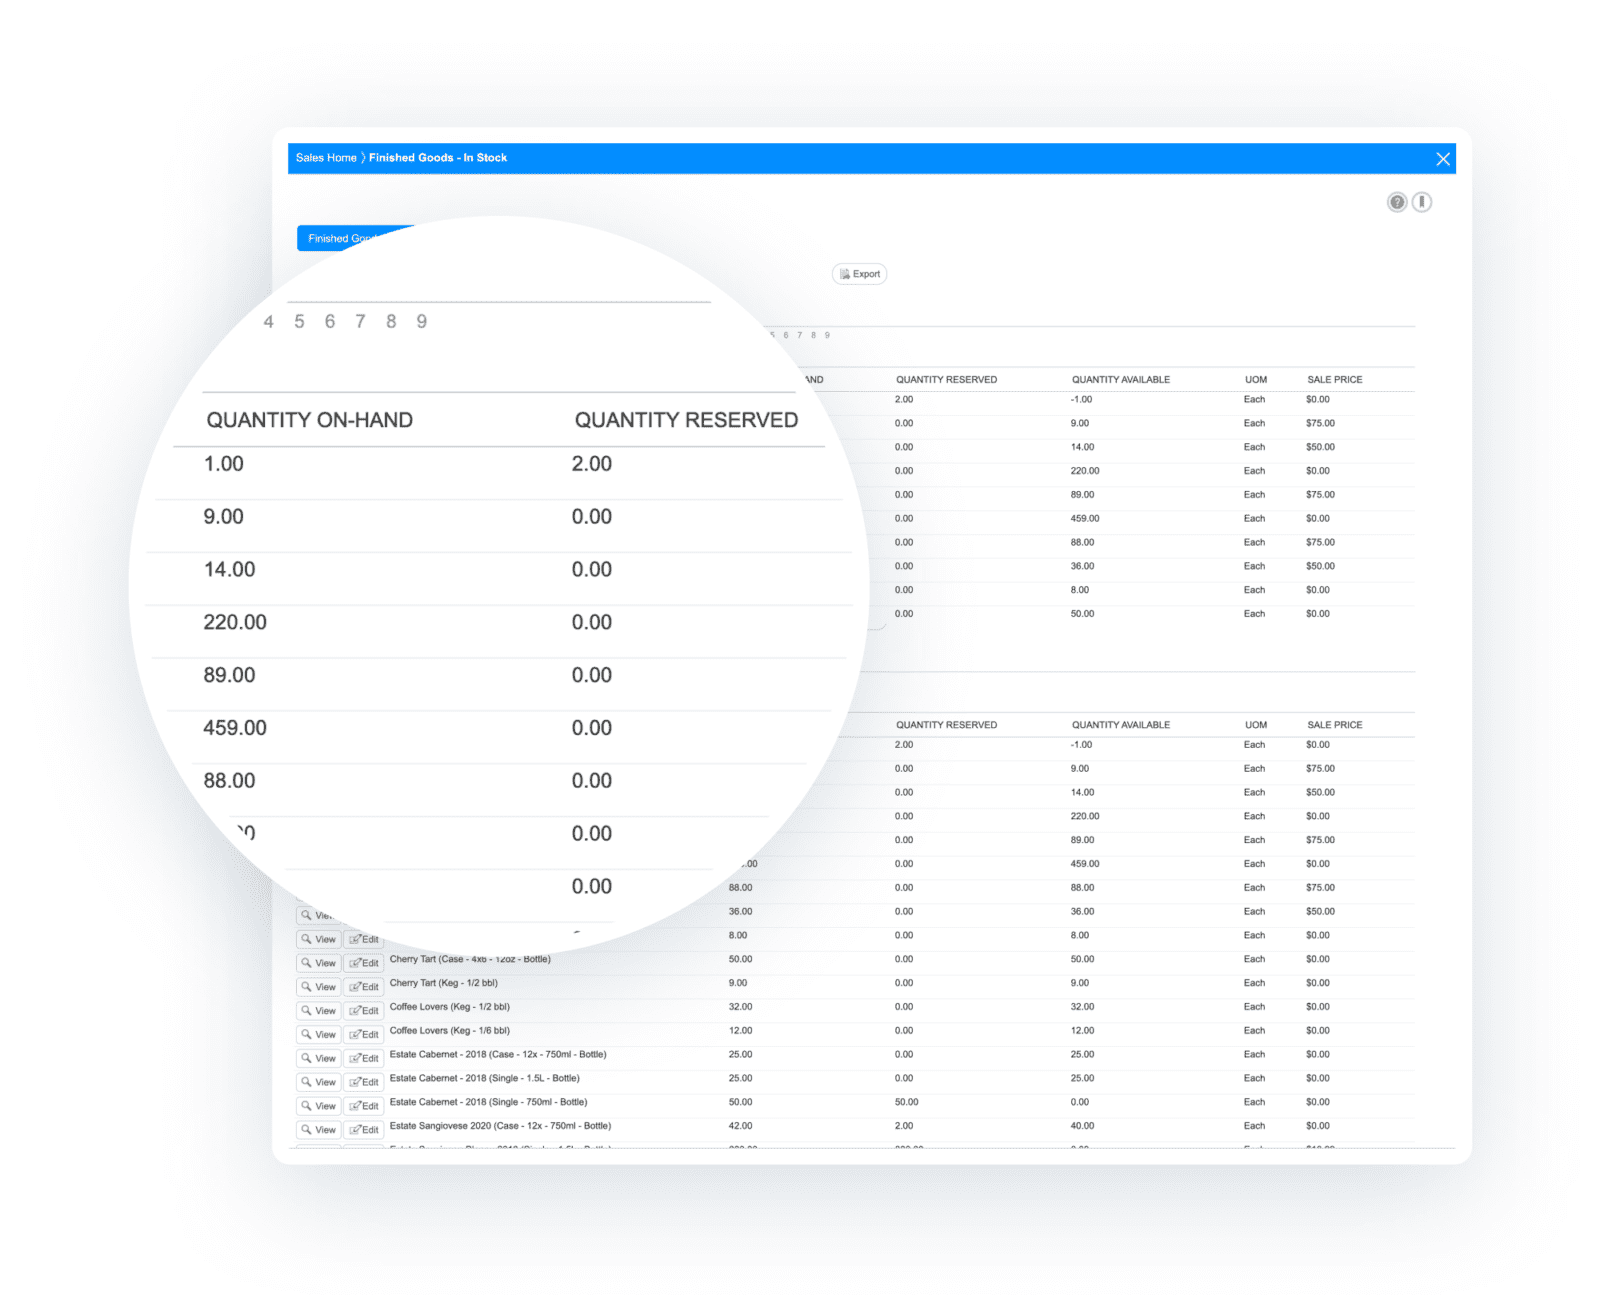Viewport: 1600px width, 1299px height.
Task: Export the finished goods list
Action: (x=860, y=274)
